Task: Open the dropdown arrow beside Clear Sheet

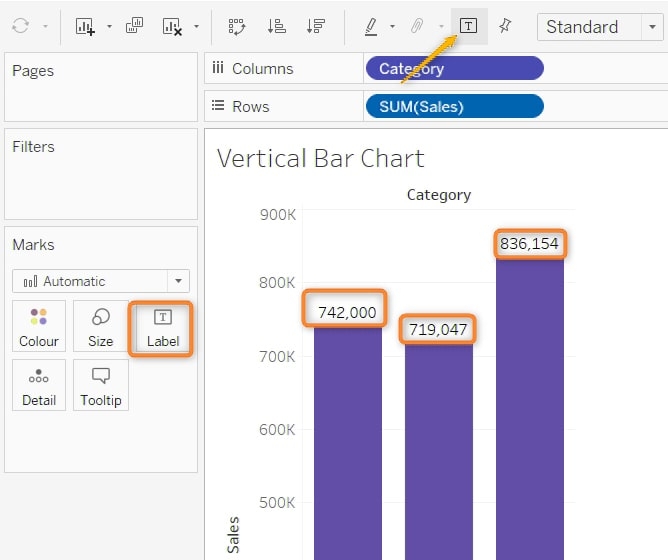Action: pos(196,27)
